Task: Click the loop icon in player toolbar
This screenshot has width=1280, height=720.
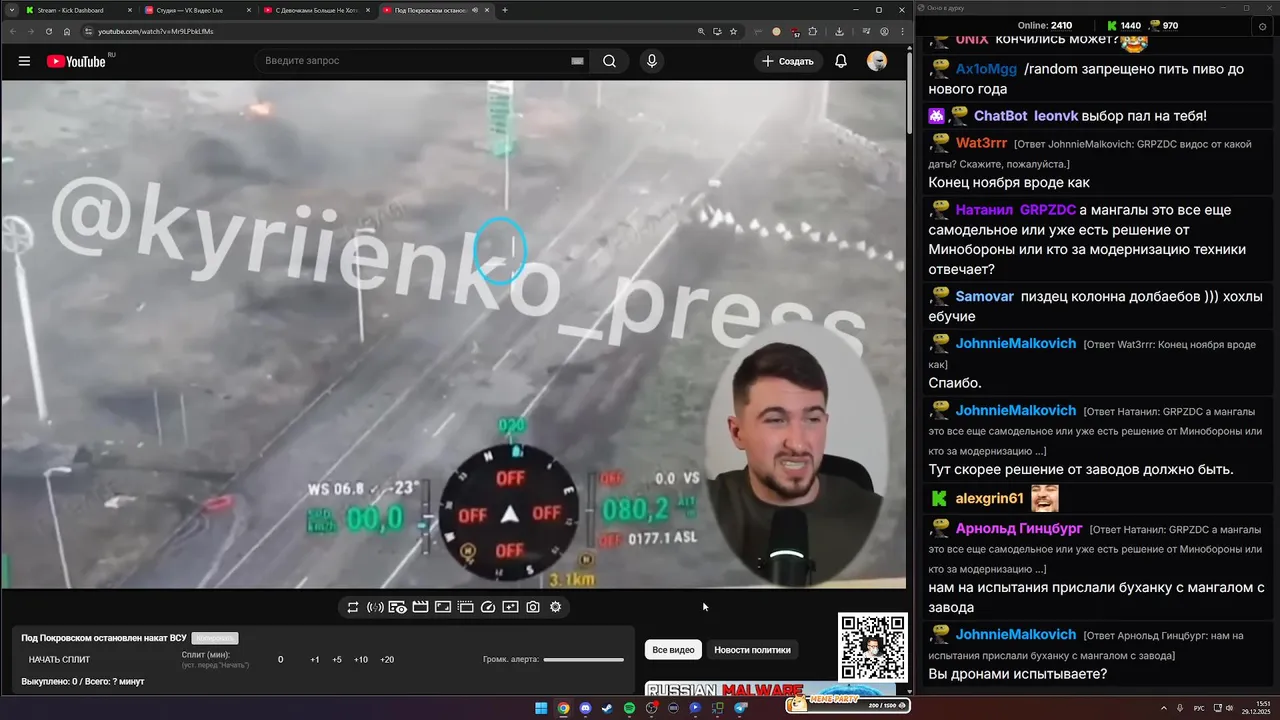Action: click(x=353, y=607)
